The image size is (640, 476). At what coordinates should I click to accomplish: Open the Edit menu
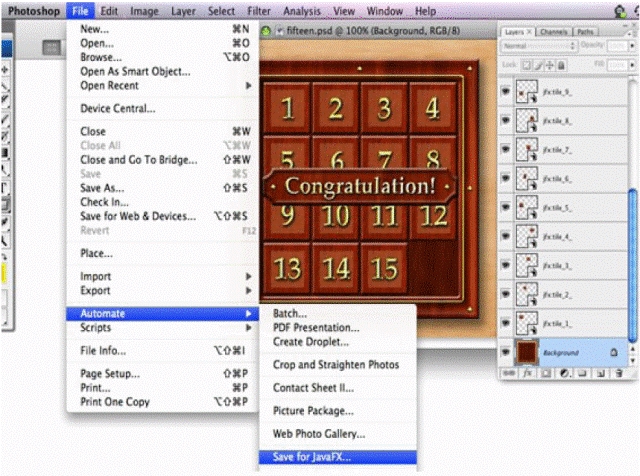[x=109, y=11]
